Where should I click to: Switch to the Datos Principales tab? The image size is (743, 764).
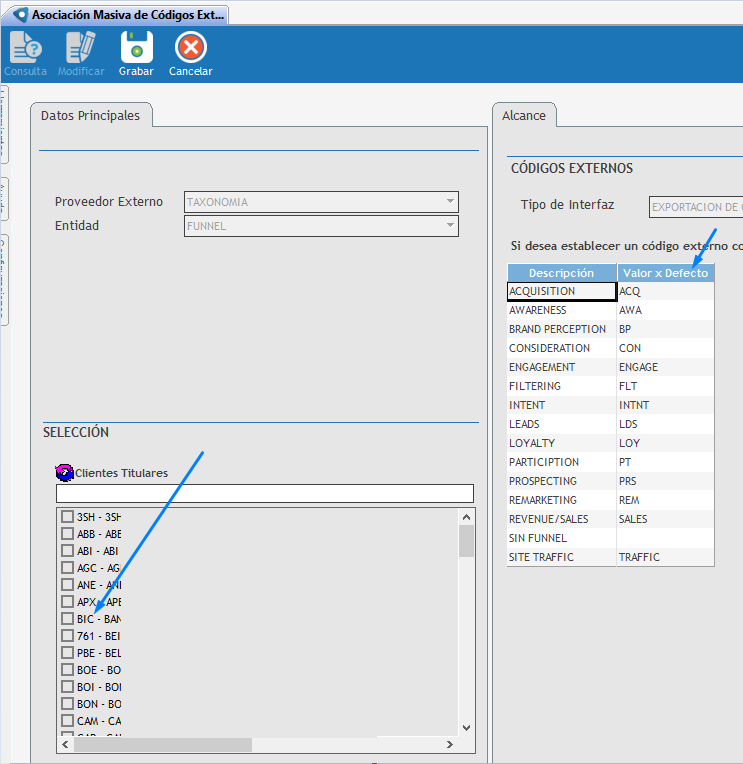[x=90, y=116]
